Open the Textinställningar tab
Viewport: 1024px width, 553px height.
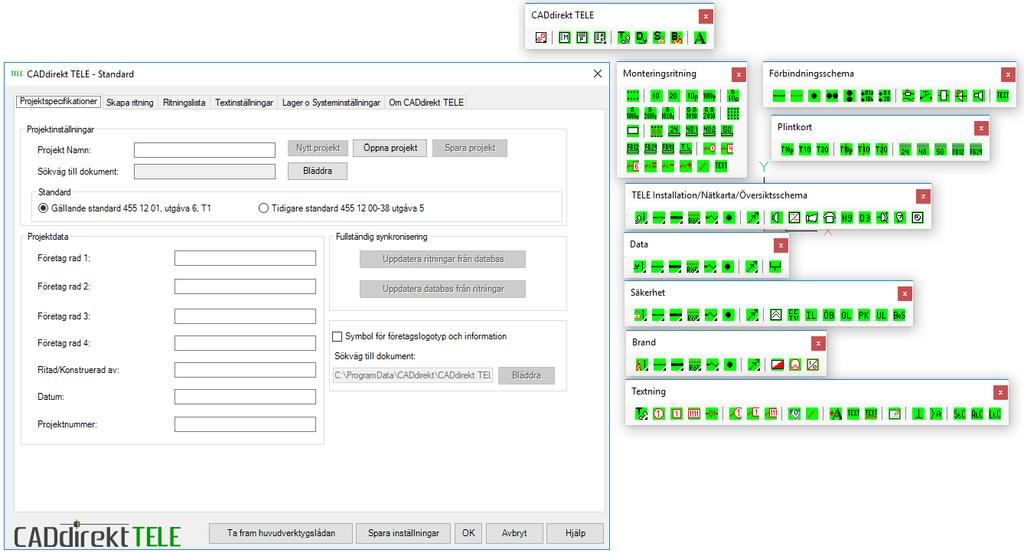pyautogui.click(x=244, y=103)
